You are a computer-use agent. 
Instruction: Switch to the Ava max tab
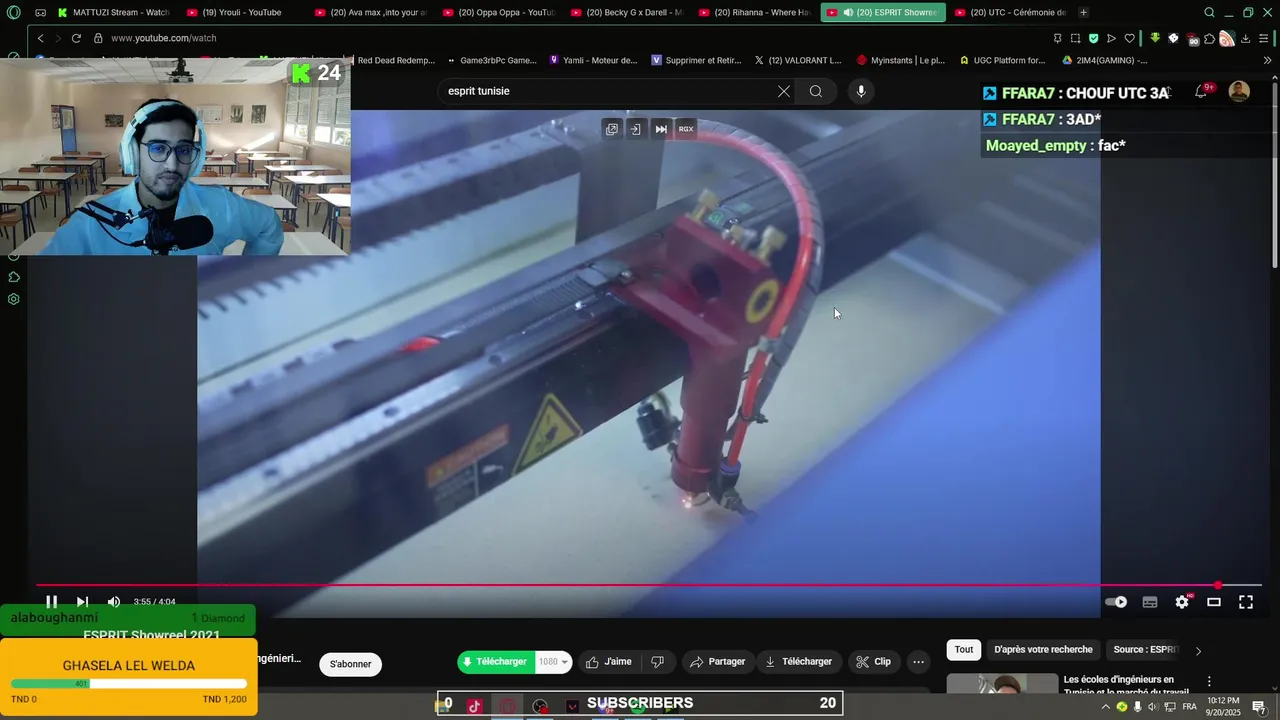[369, 13]
